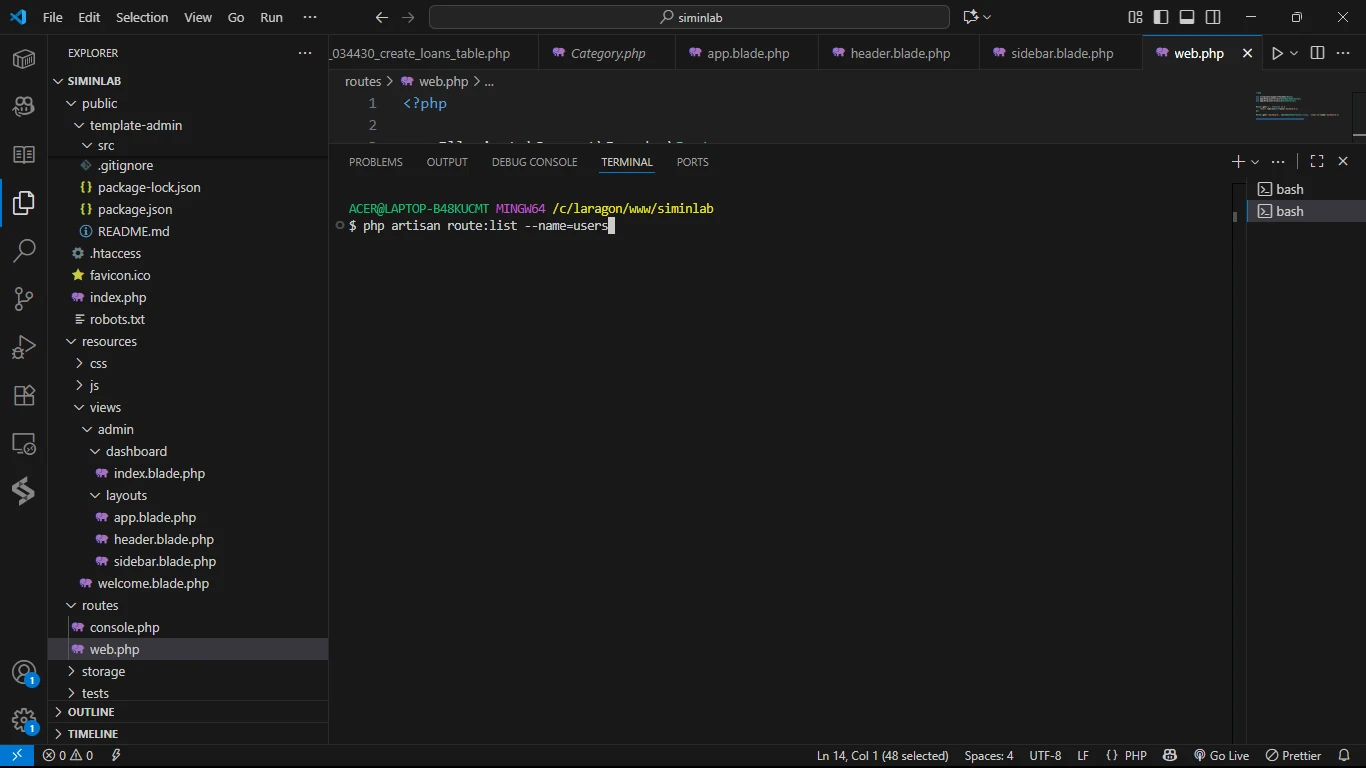This screenshot has height=768, width=1366.
Task: Click Go Live in status bar
Action: 1221,756
